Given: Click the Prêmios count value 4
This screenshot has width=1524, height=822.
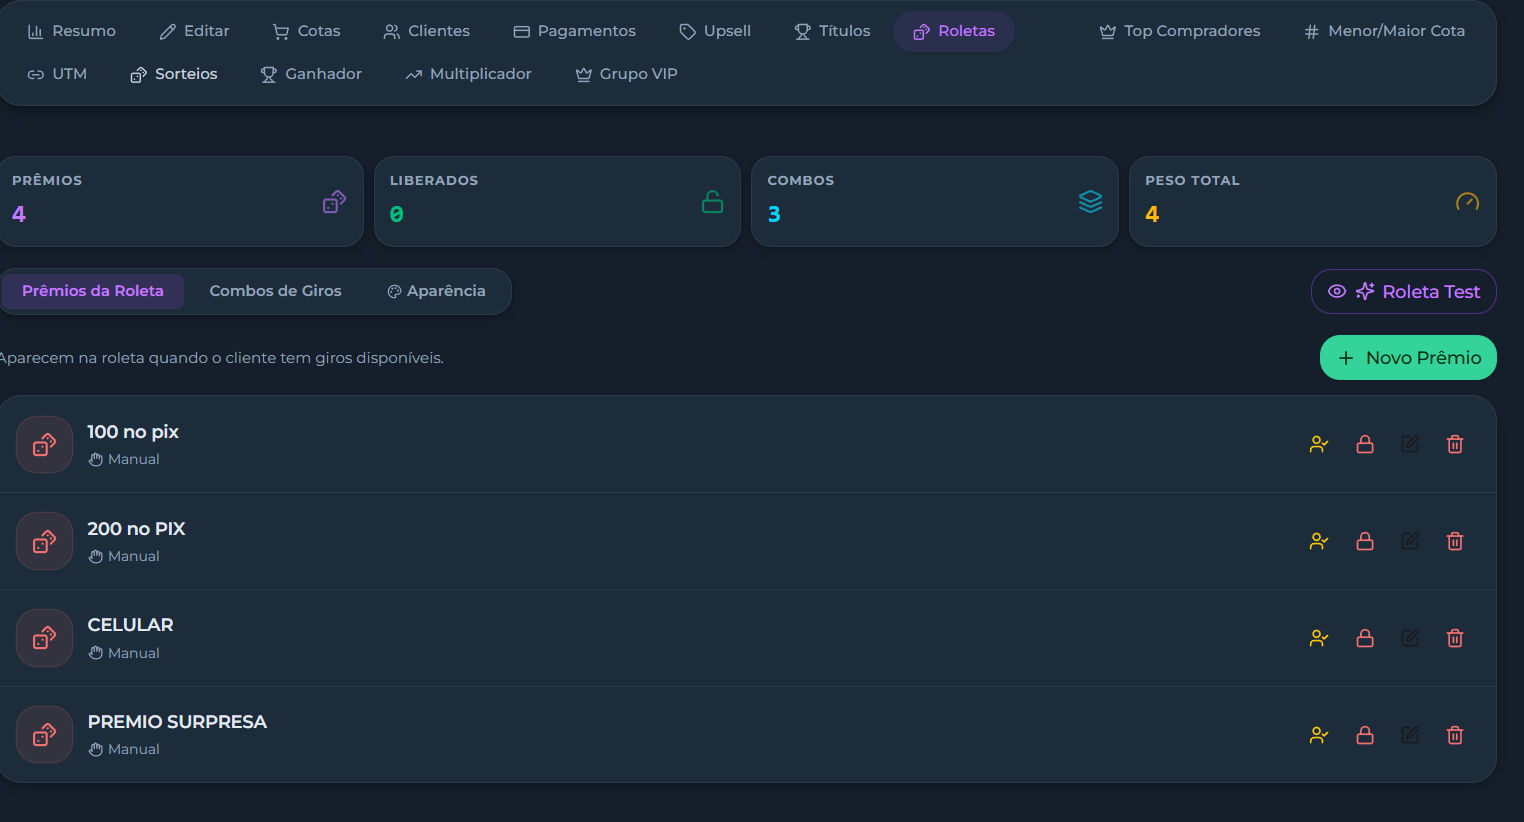Looking at the screenshot, I should [x=19, y=214].
